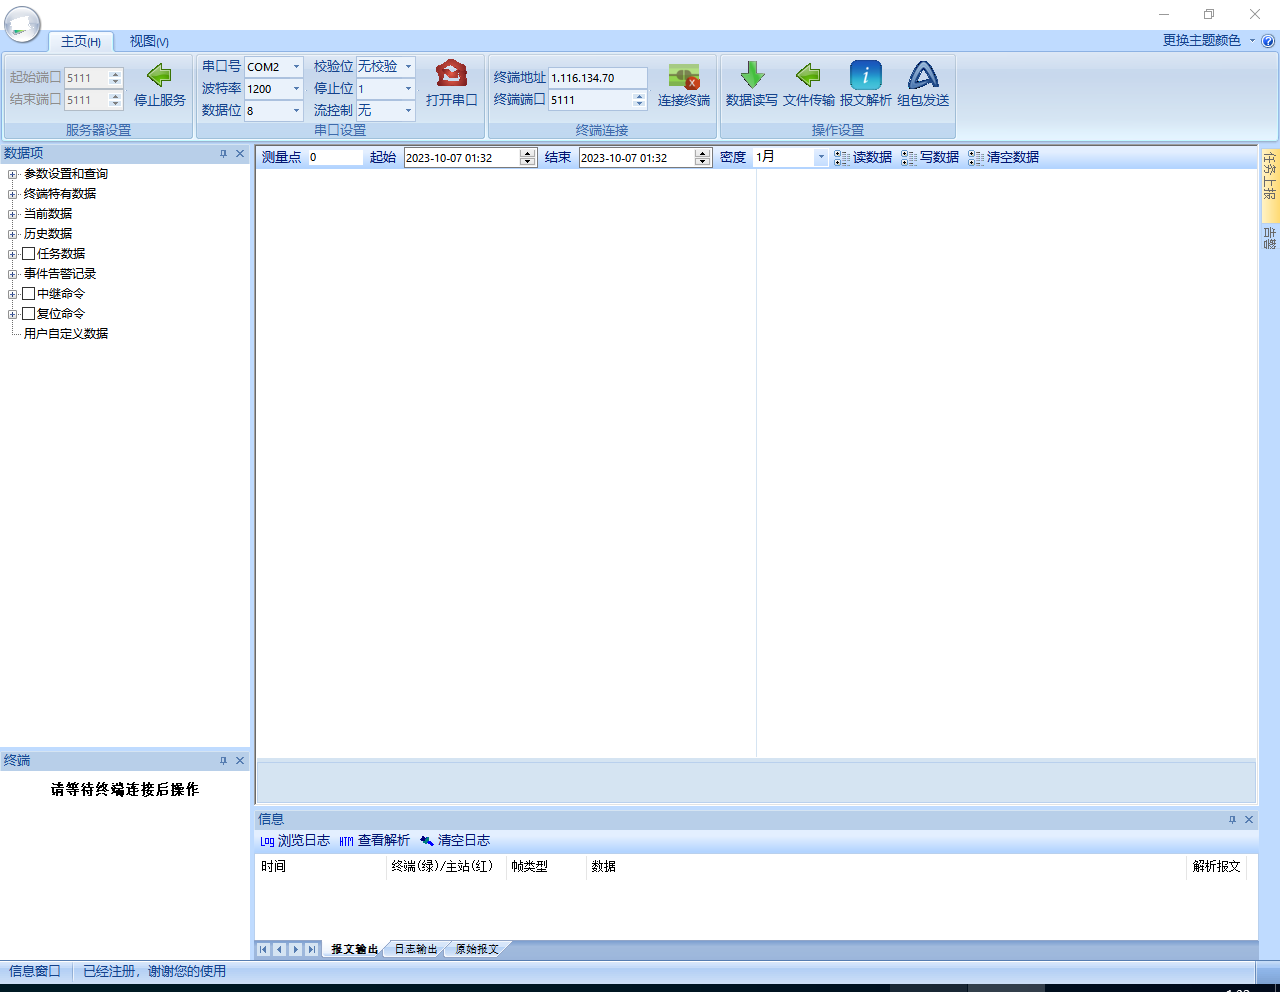Screen dimensions: 1280x992
Task: Close the 终端 panel
Action: [x=240, y=761]
